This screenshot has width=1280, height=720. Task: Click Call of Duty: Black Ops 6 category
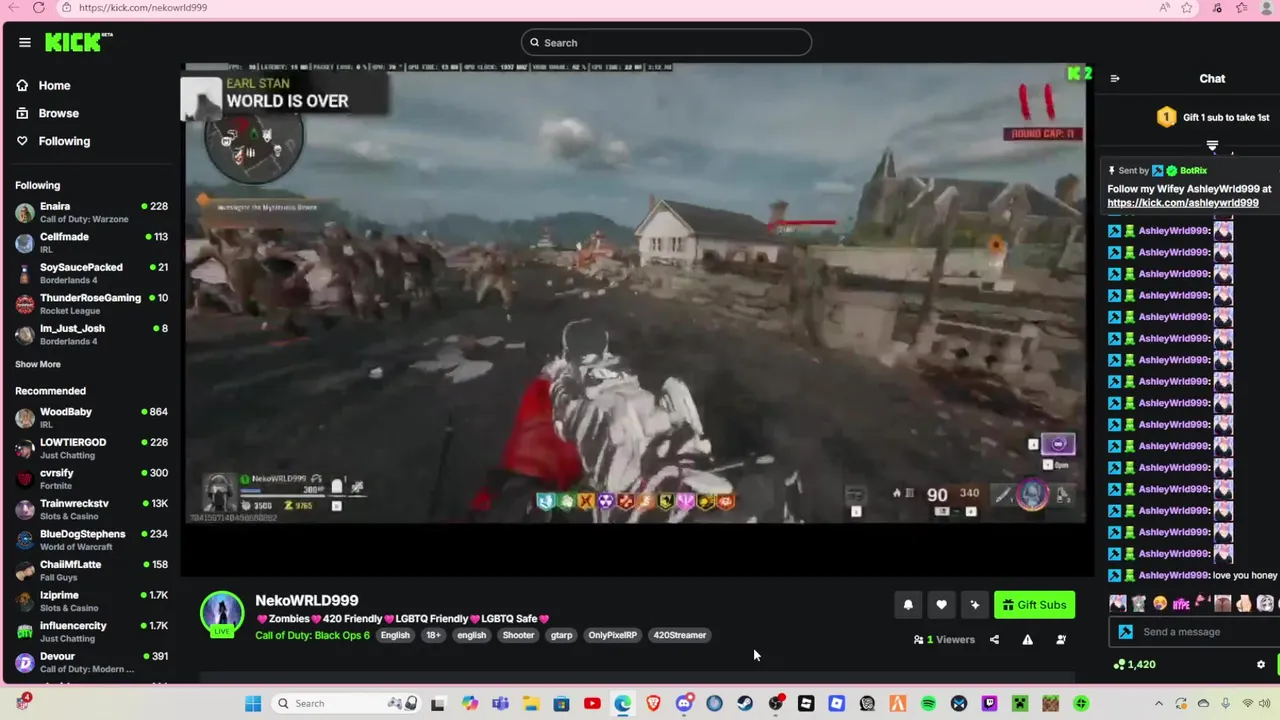coord(312,635)
